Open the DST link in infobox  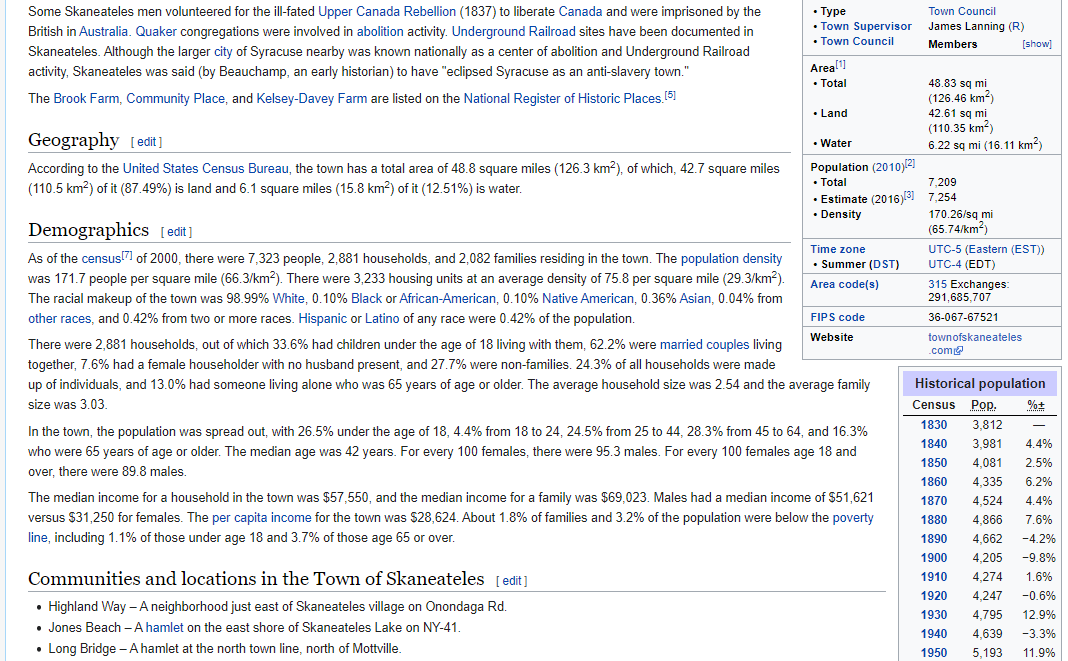point(885,264)
